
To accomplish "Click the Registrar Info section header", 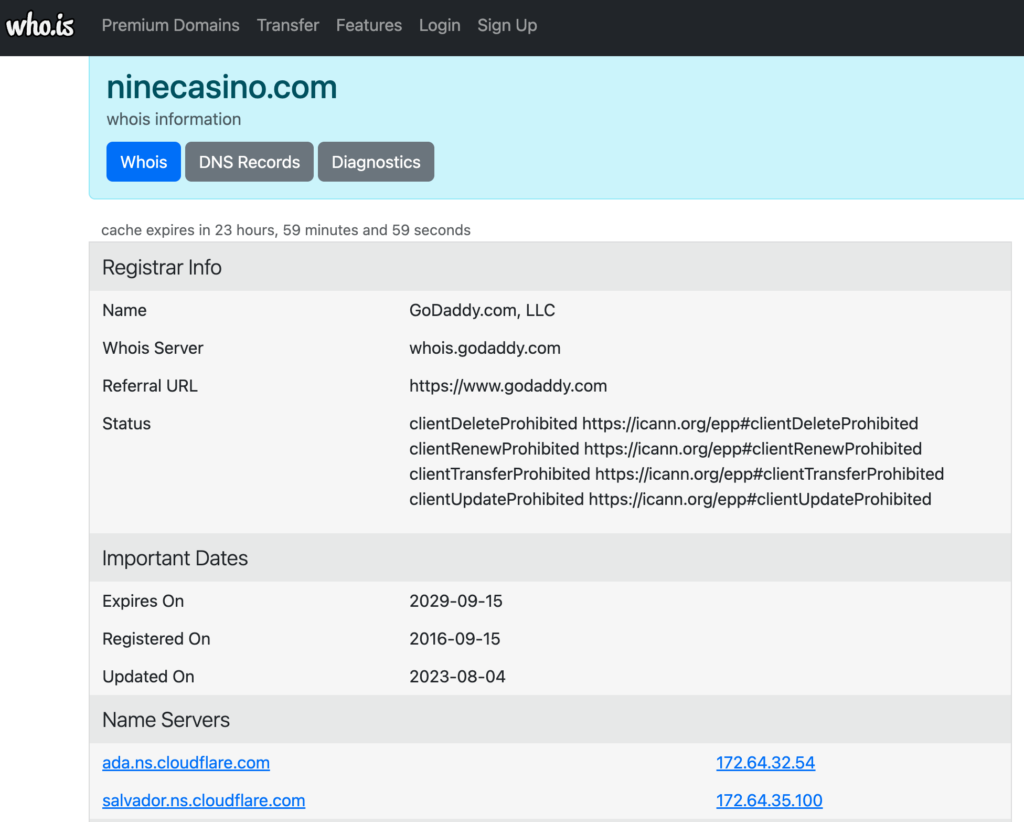I will click(162, 268).
